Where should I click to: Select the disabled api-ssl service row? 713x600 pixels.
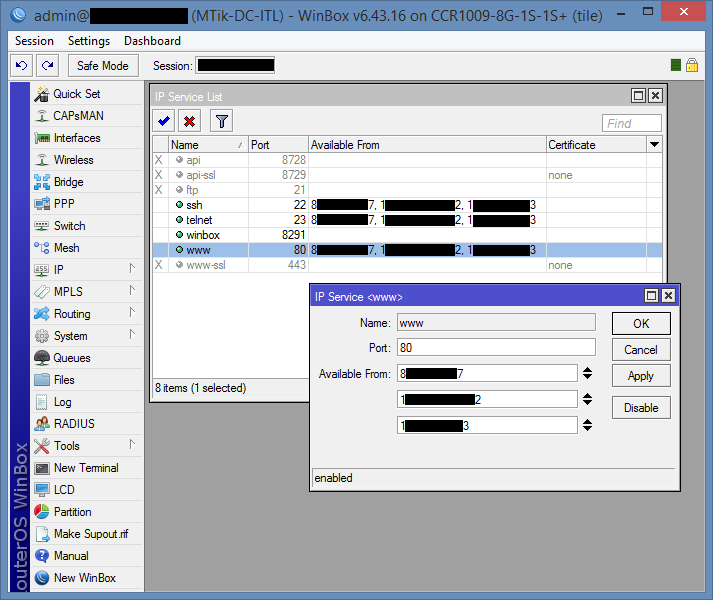[407, 175]
